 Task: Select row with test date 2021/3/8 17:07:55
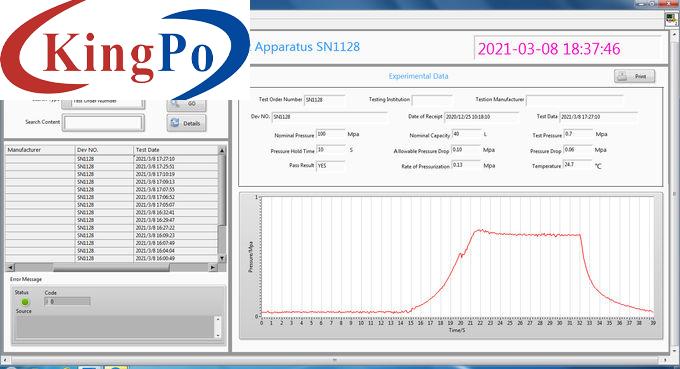111,189
